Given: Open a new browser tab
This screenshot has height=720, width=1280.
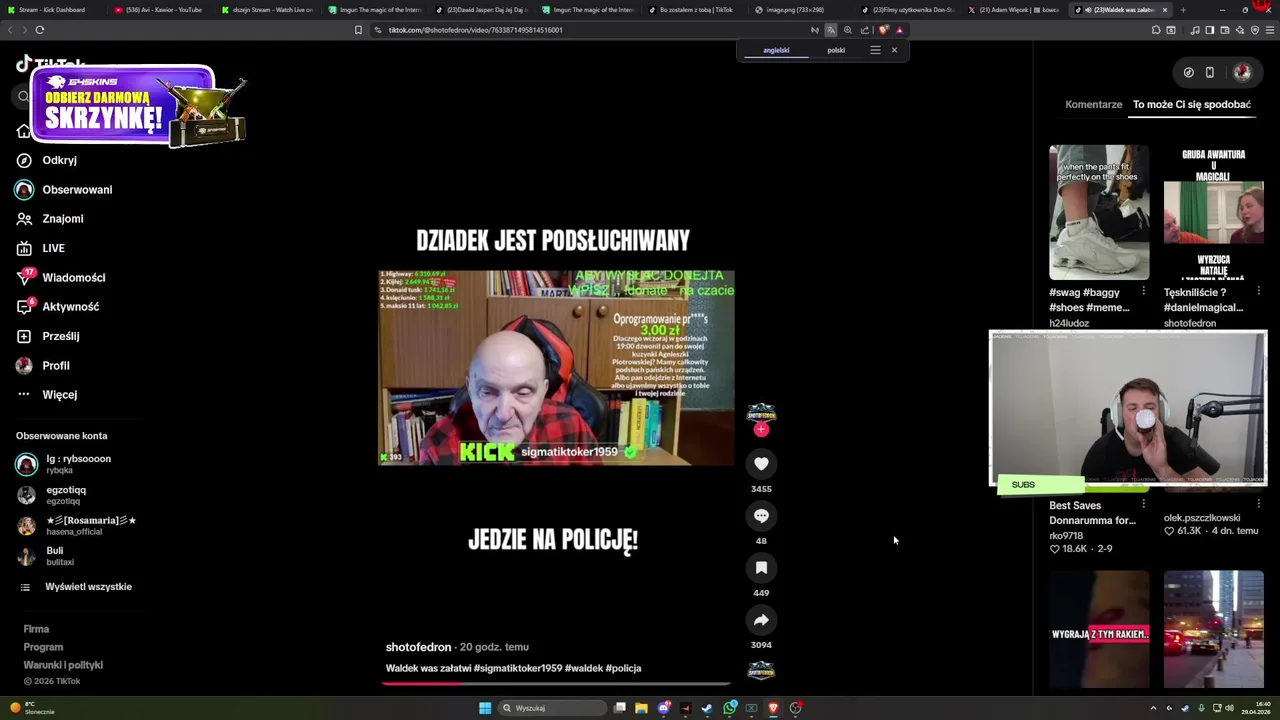Looking at the screenshot, I should coord(1183,10).
